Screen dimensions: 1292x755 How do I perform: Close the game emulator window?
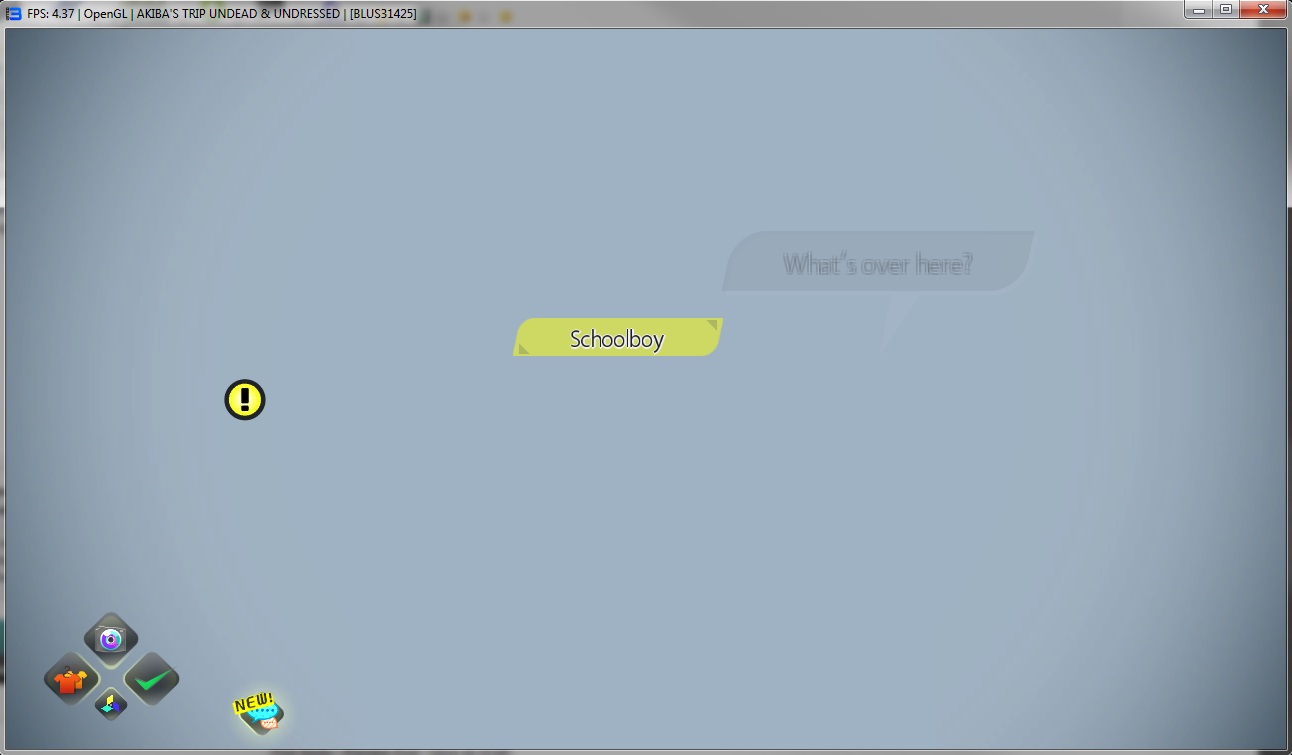click(1263, 10)
